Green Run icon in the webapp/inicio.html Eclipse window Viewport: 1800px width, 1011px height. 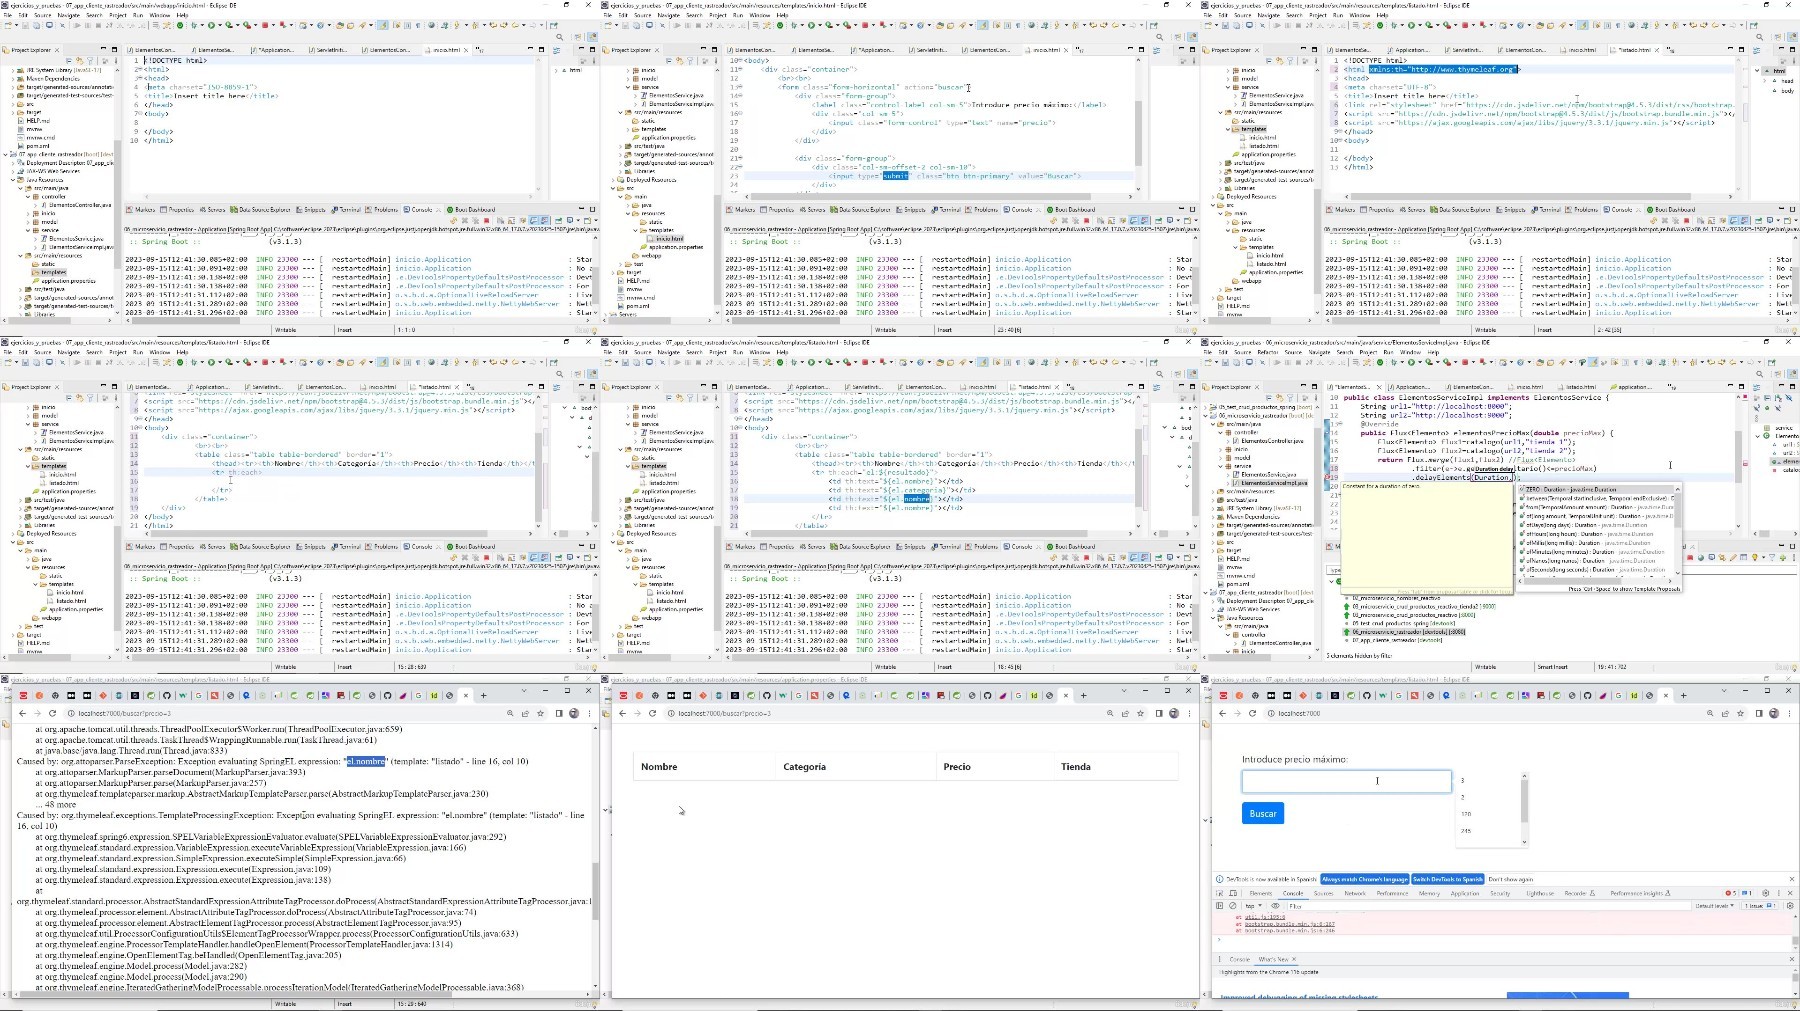(212, 25)
